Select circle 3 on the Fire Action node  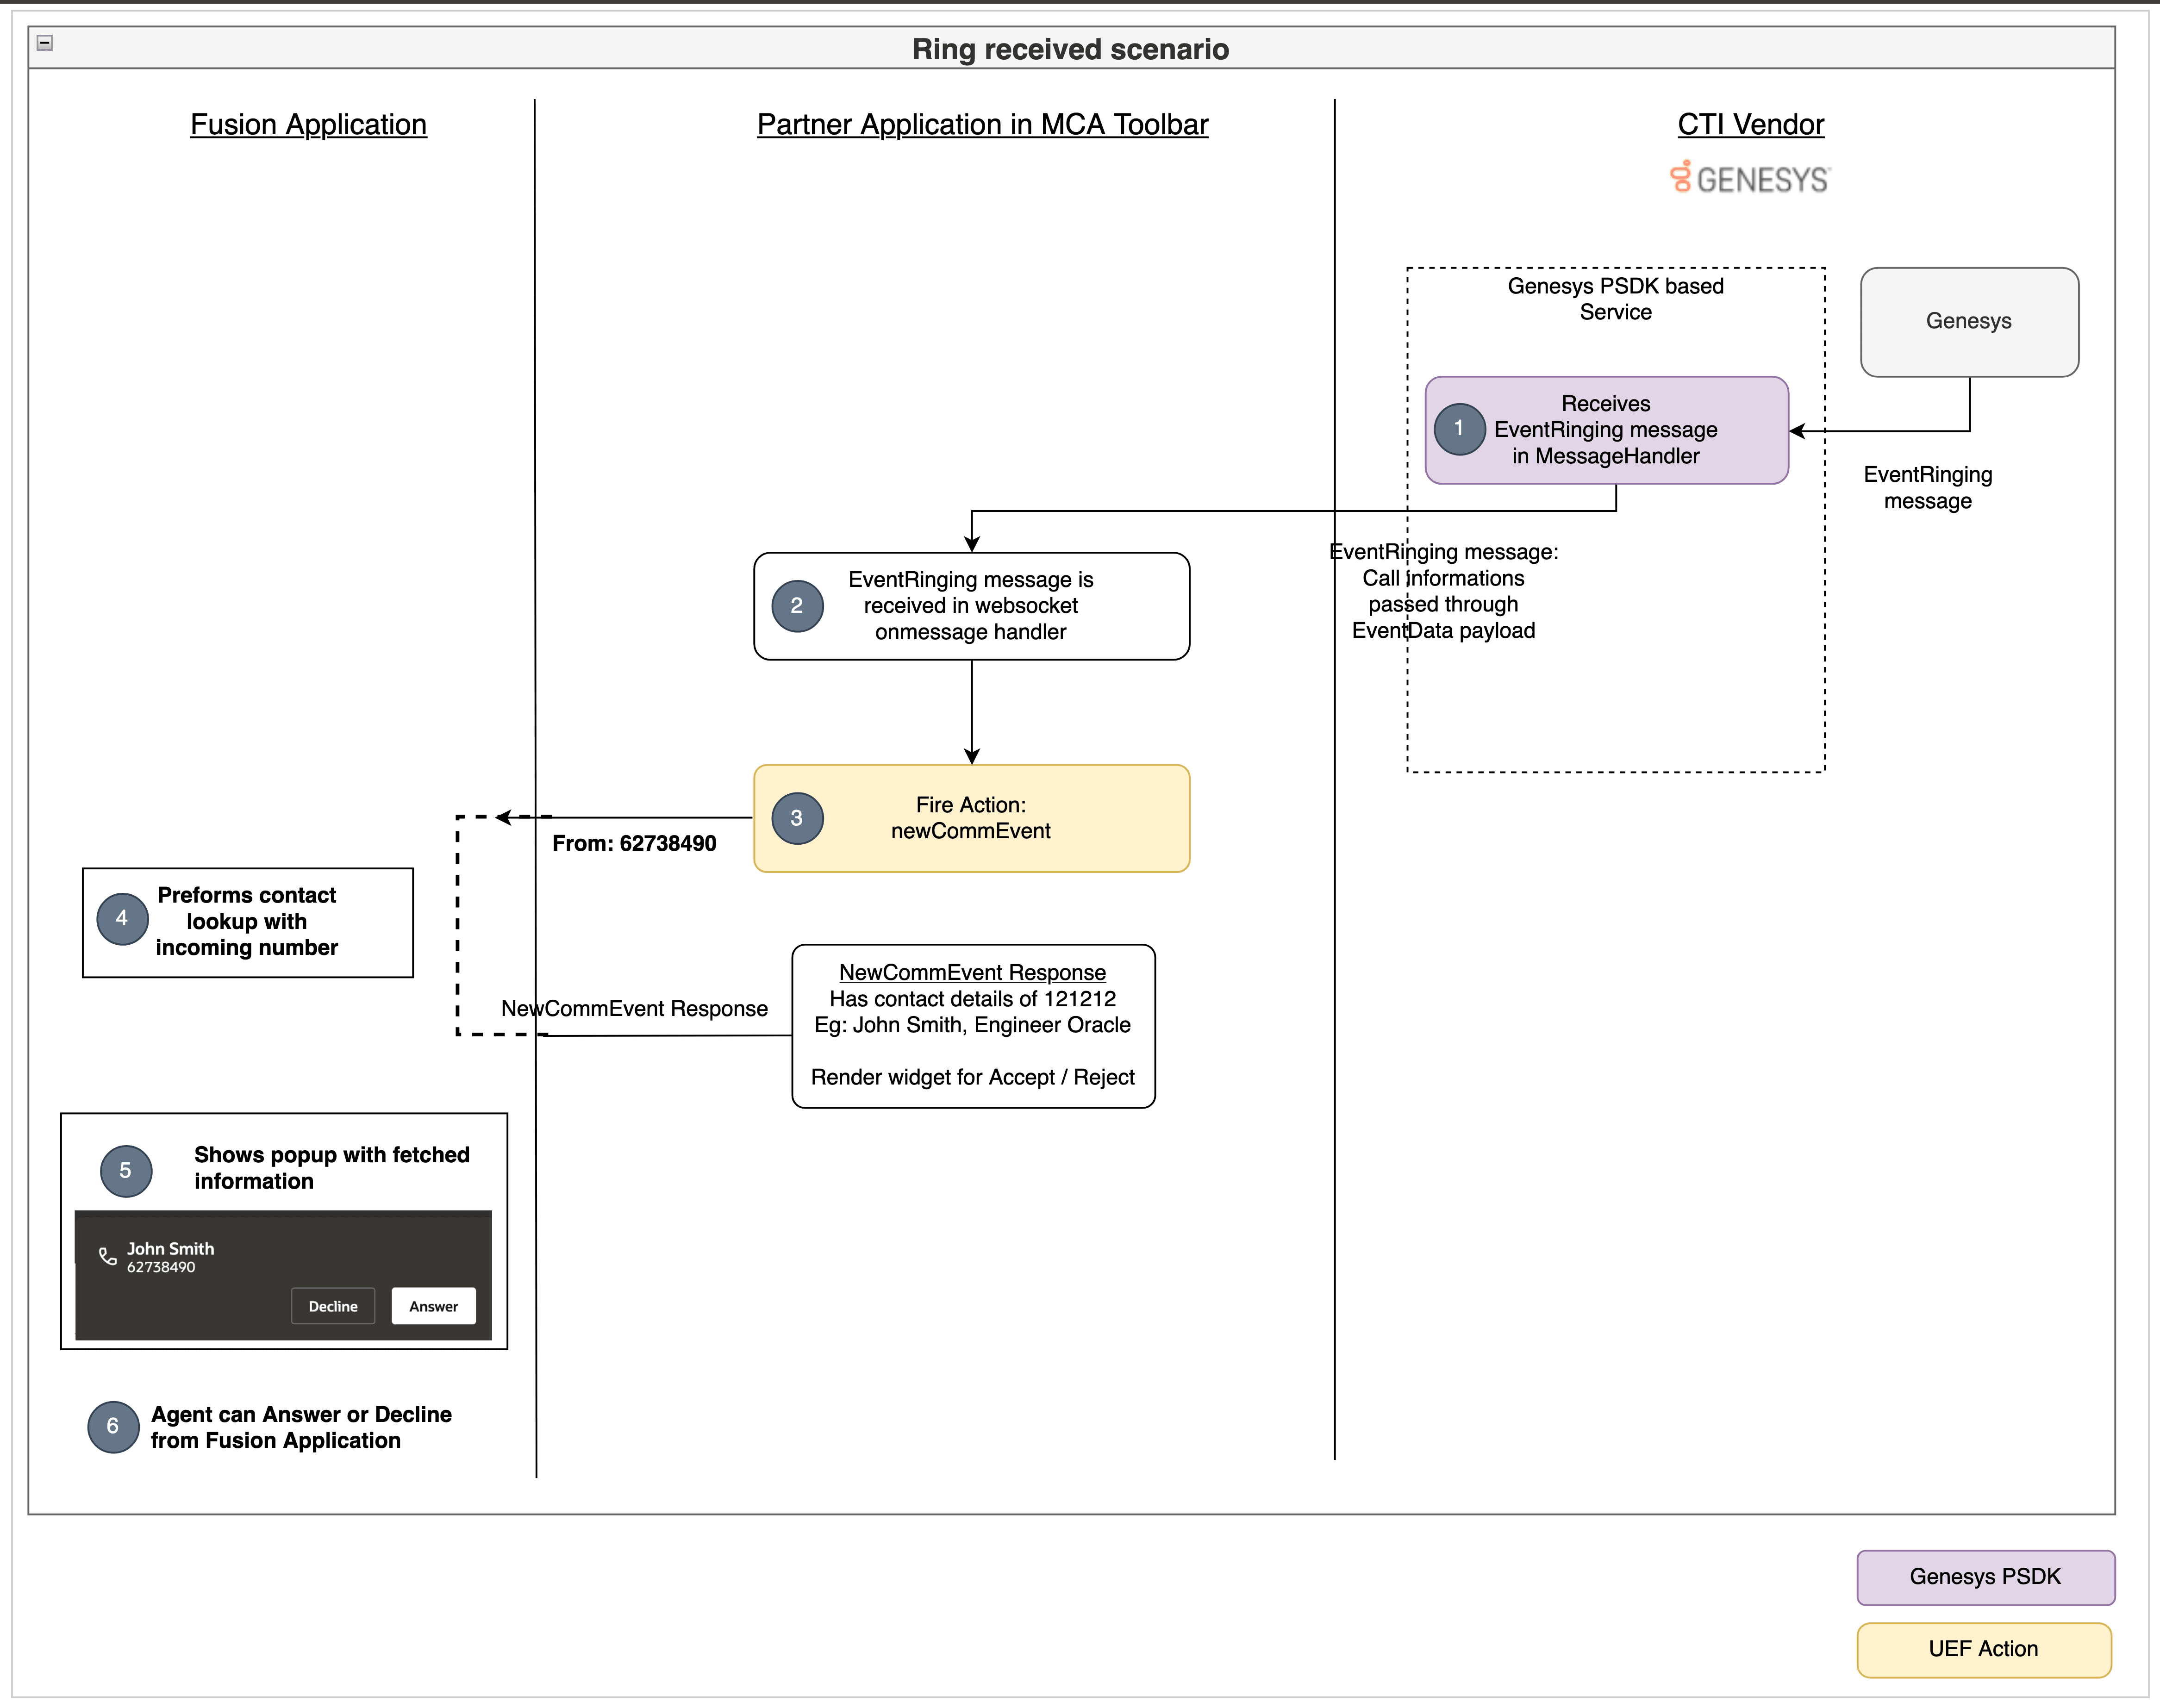797,818
